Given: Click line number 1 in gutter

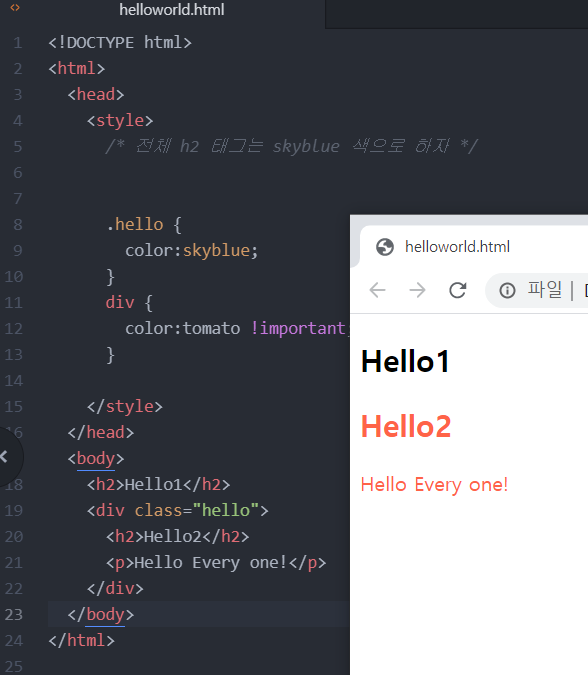Looking at the screenshot, I should pos(18,43).
